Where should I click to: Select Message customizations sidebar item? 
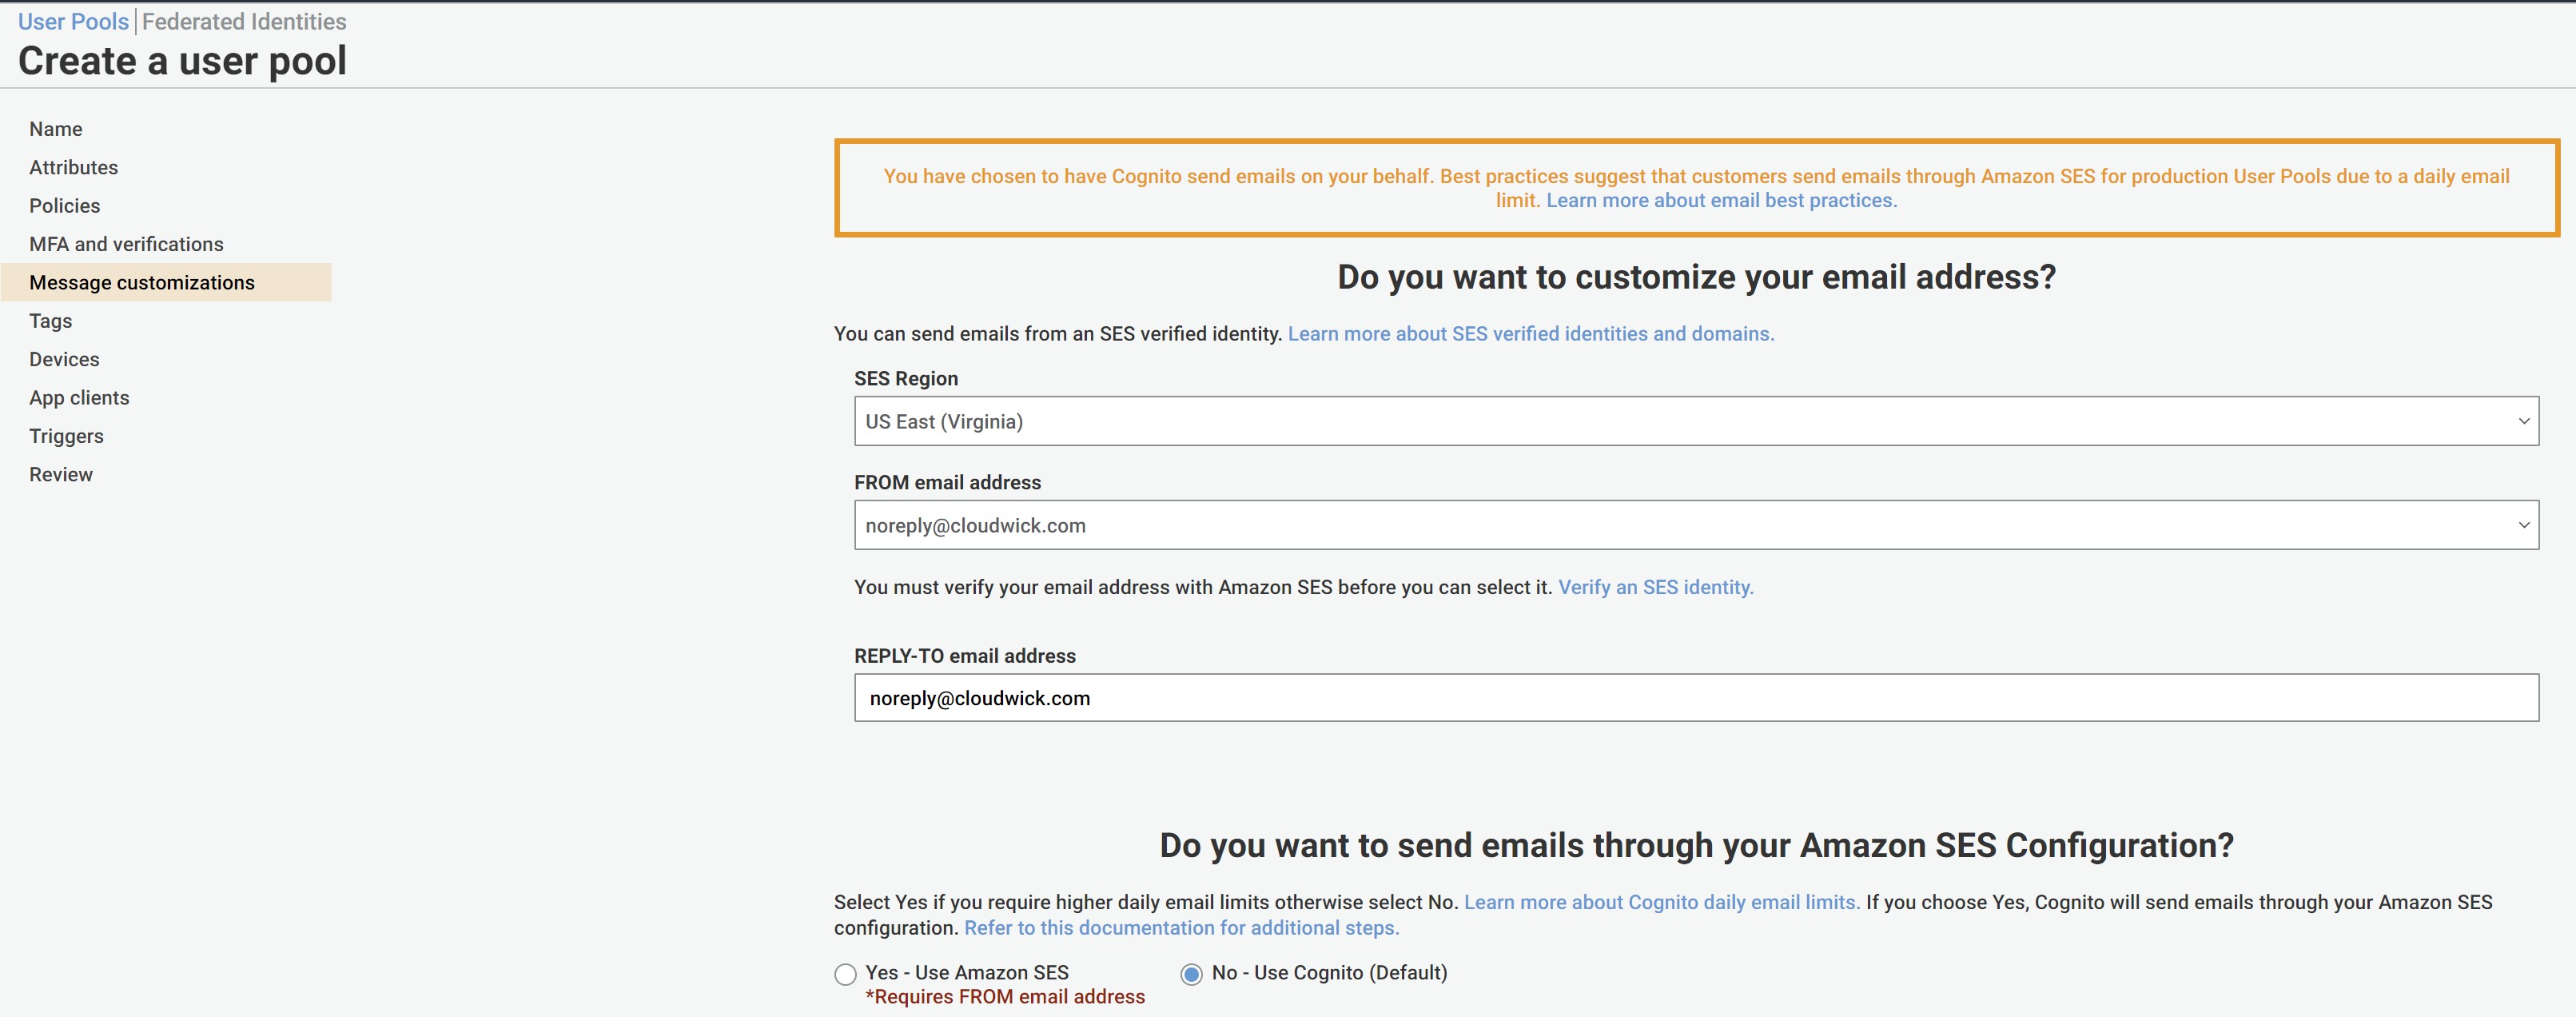(142, 283)
